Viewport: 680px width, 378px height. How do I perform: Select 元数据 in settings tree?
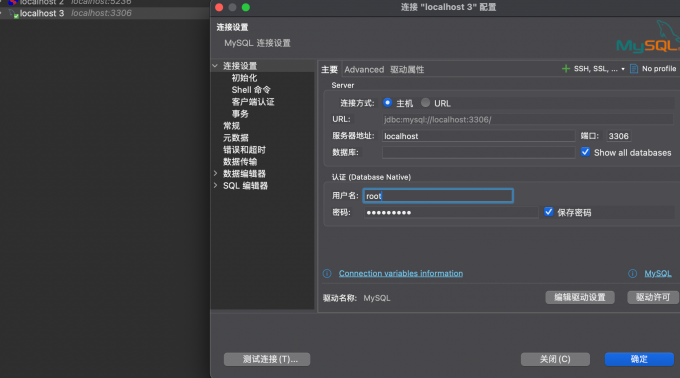point(235,138)
